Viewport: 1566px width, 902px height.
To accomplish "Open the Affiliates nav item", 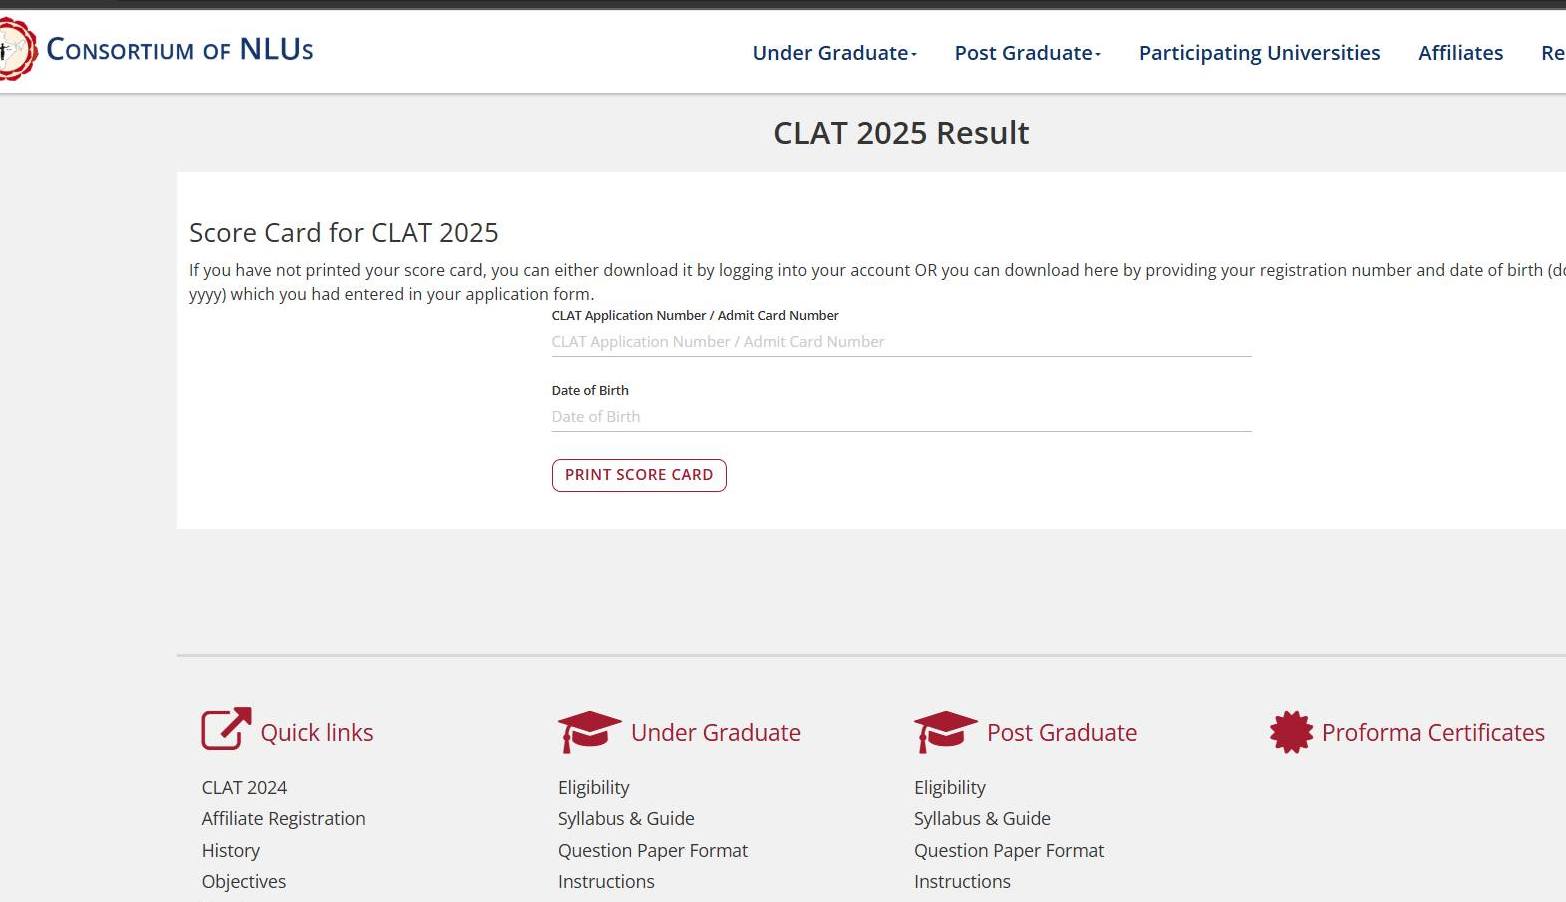I will (x=1460, y=53).
